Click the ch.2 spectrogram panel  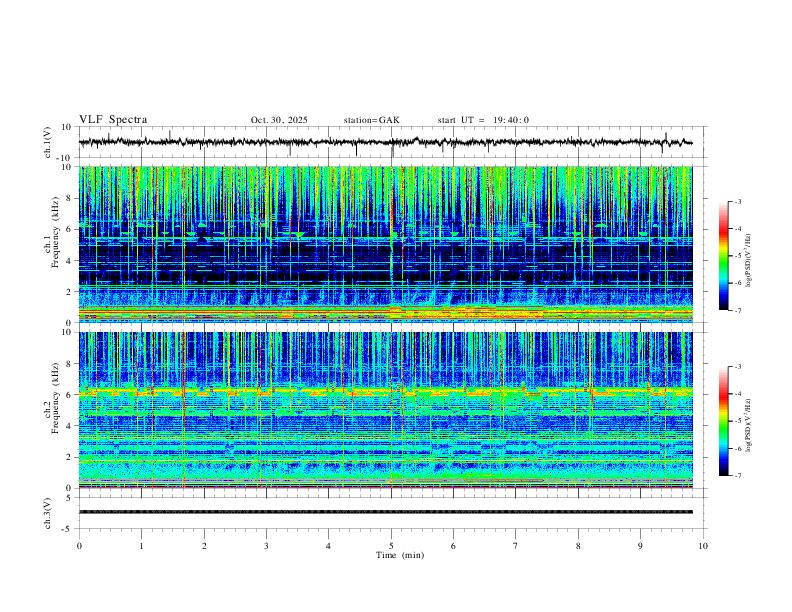tap(385, 410)
